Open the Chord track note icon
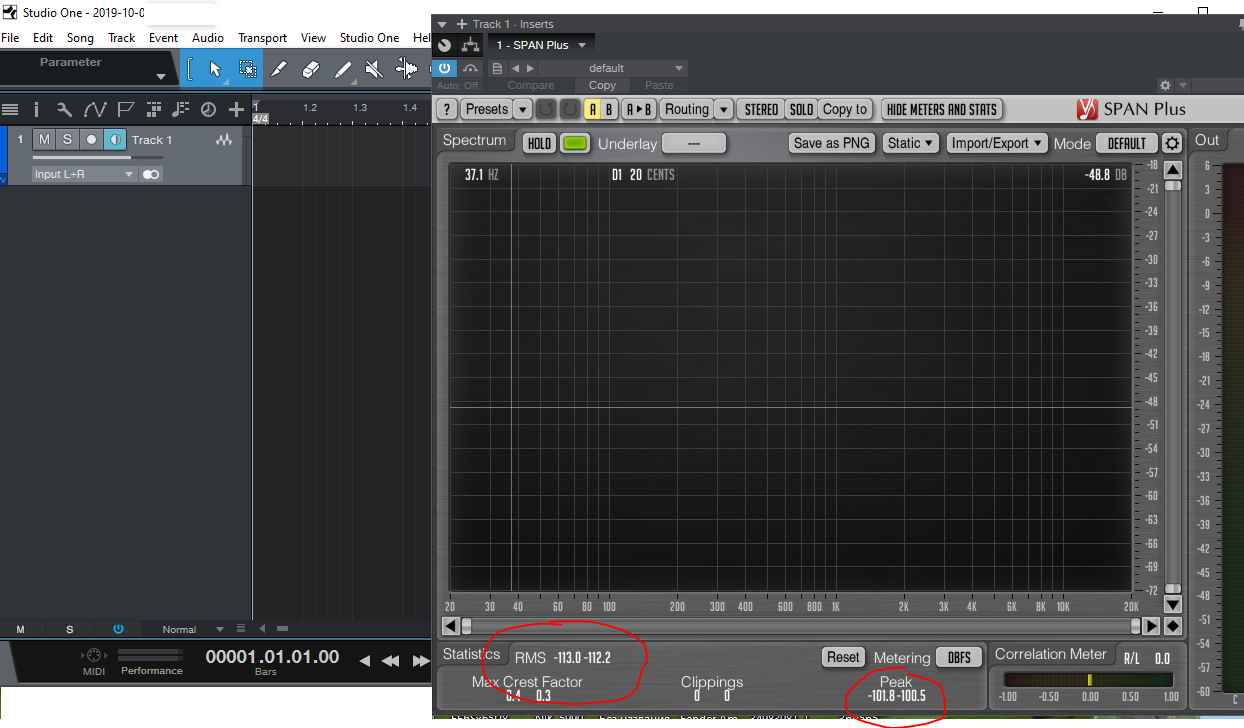1244x728 pixels. tap(181, 109)
